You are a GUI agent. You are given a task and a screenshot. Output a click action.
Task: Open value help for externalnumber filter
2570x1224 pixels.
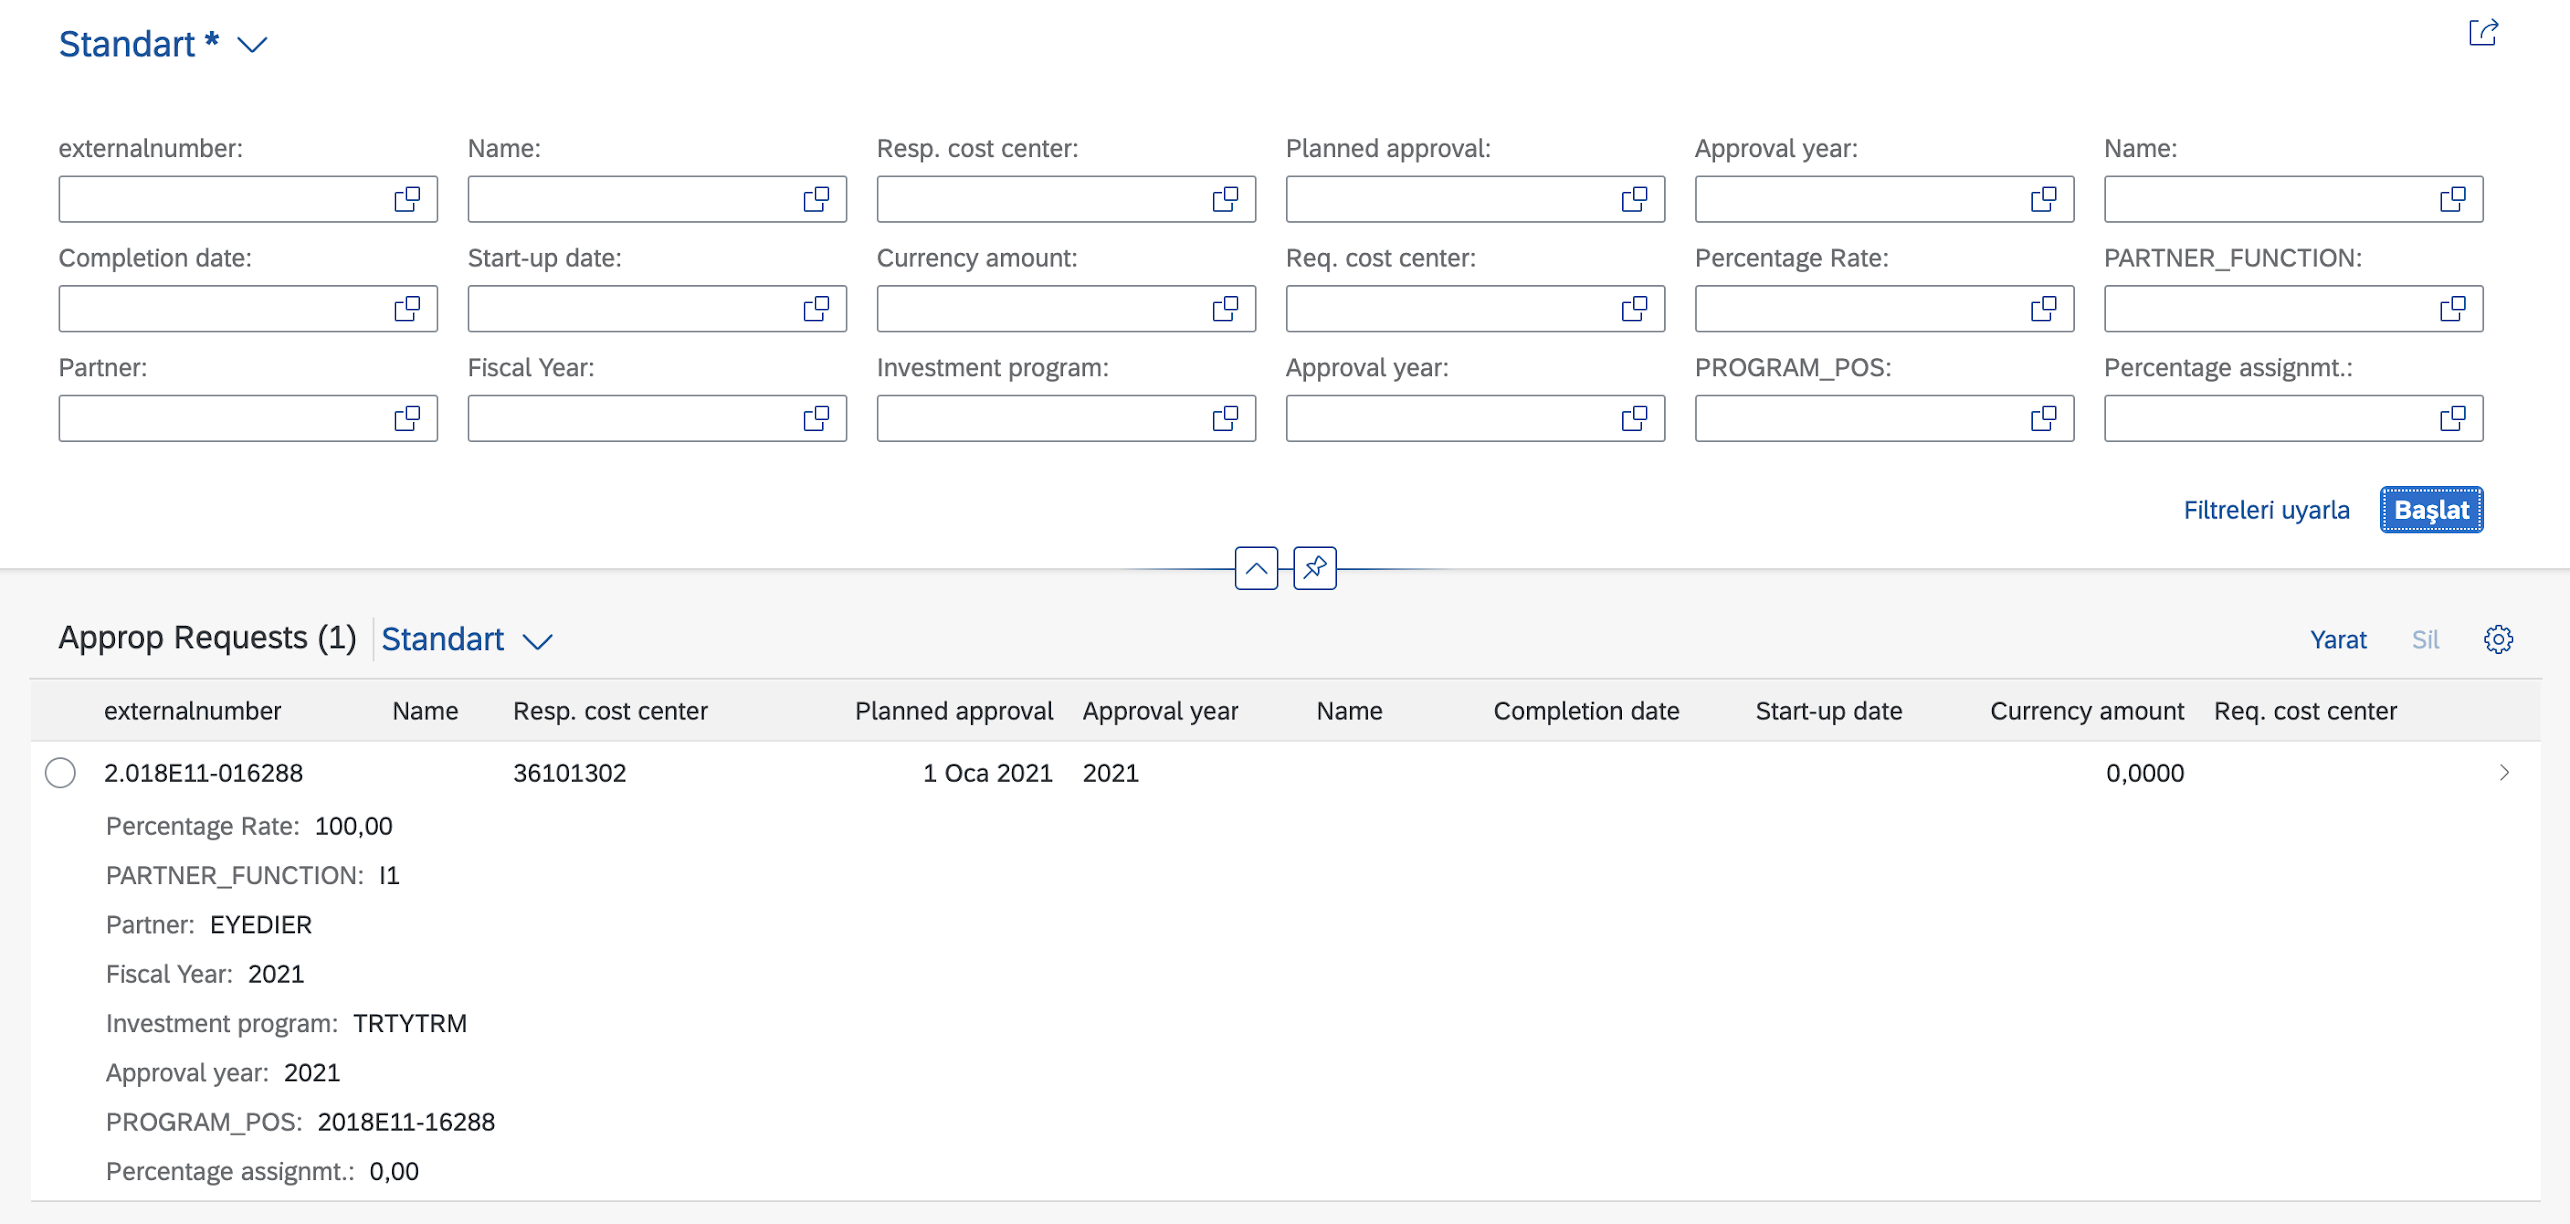click(407, 200)
